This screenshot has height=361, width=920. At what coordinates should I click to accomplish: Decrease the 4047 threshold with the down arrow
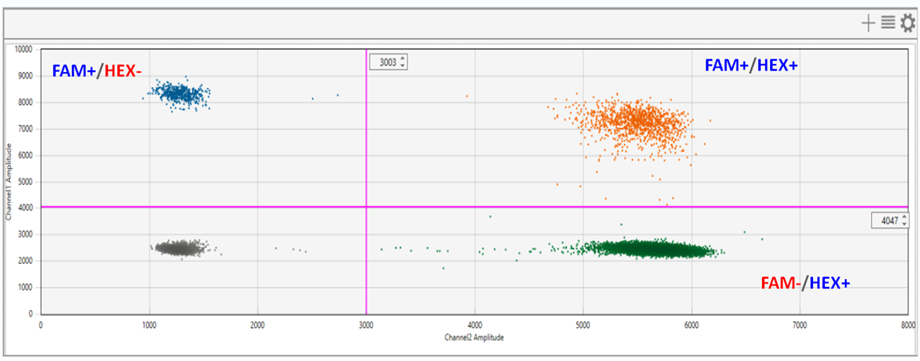(x=905, y=224)
